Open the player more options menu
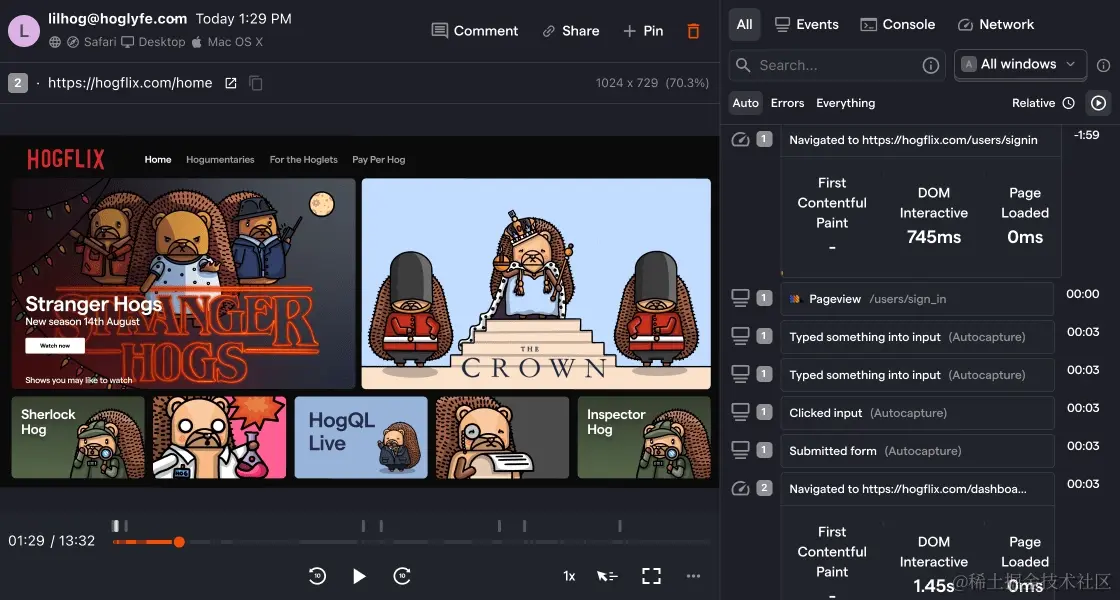The width and height of the screenshot is (1120, 600). pos(694,576)
